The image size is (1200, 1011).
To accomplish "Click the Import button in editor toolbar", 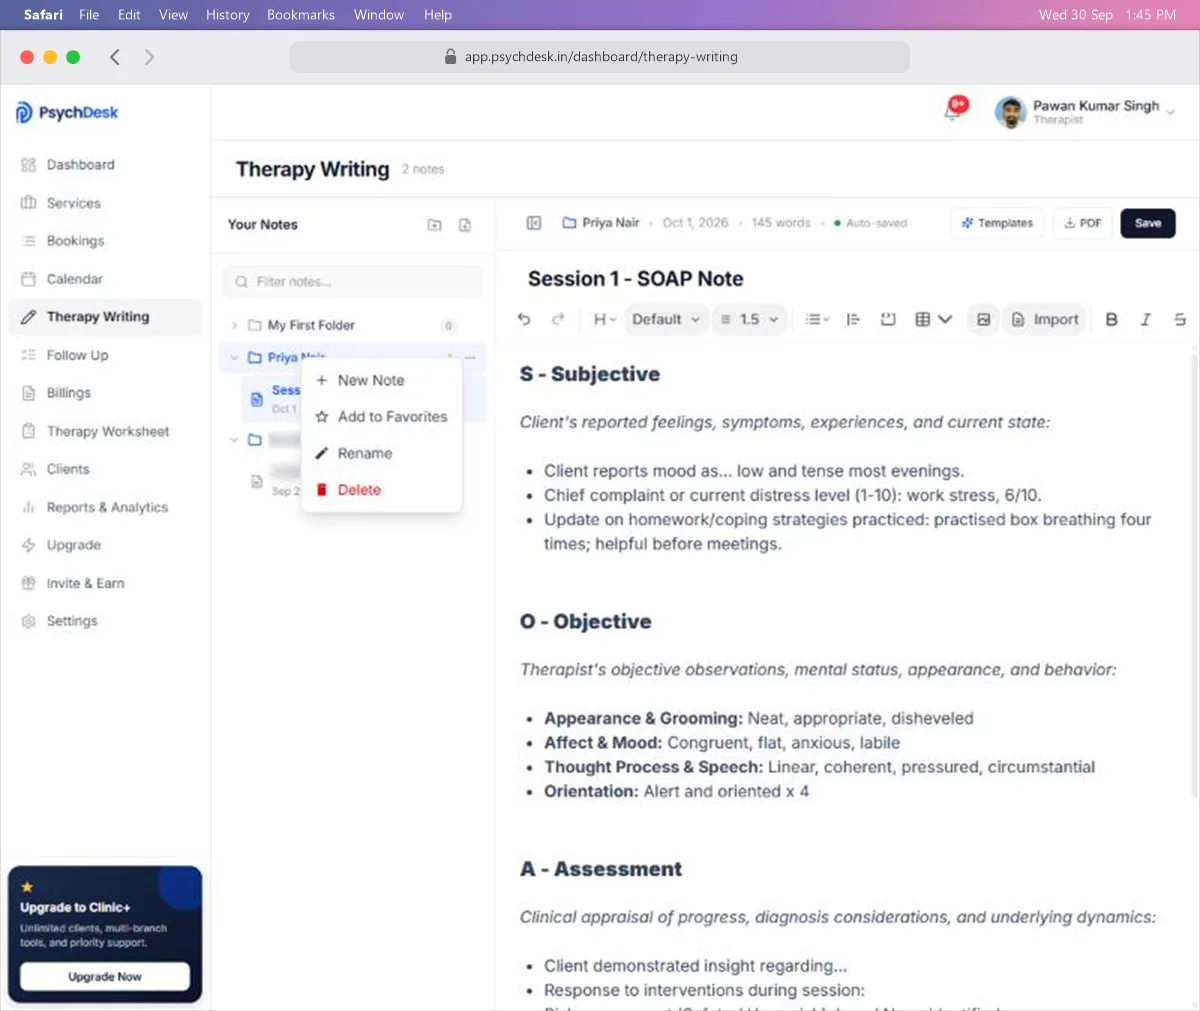I will tap(1045, 319).
